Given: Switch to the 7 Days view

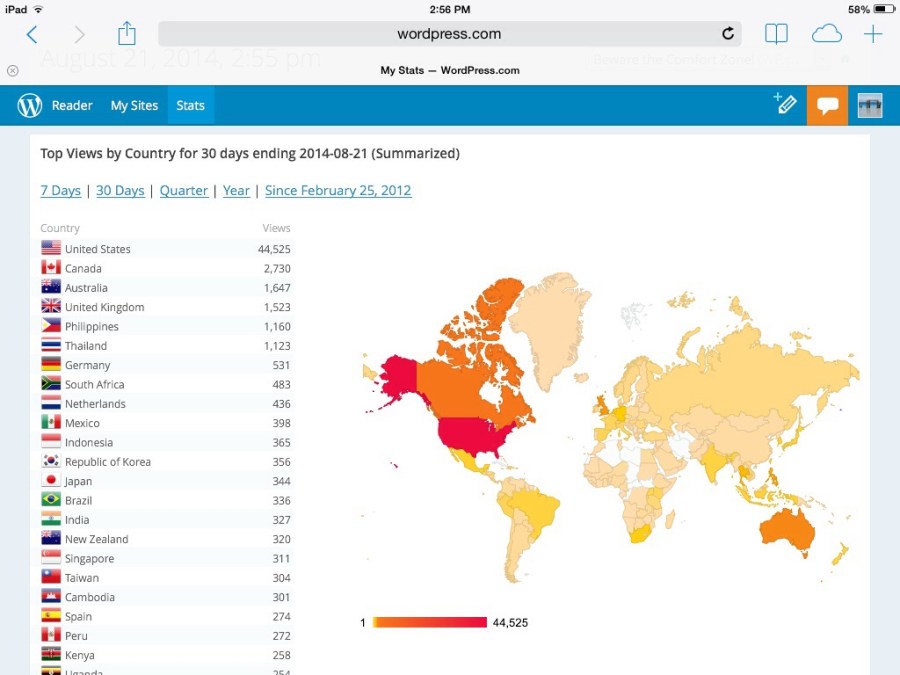Looking at the screenshot, I should (x=60, y=190).
